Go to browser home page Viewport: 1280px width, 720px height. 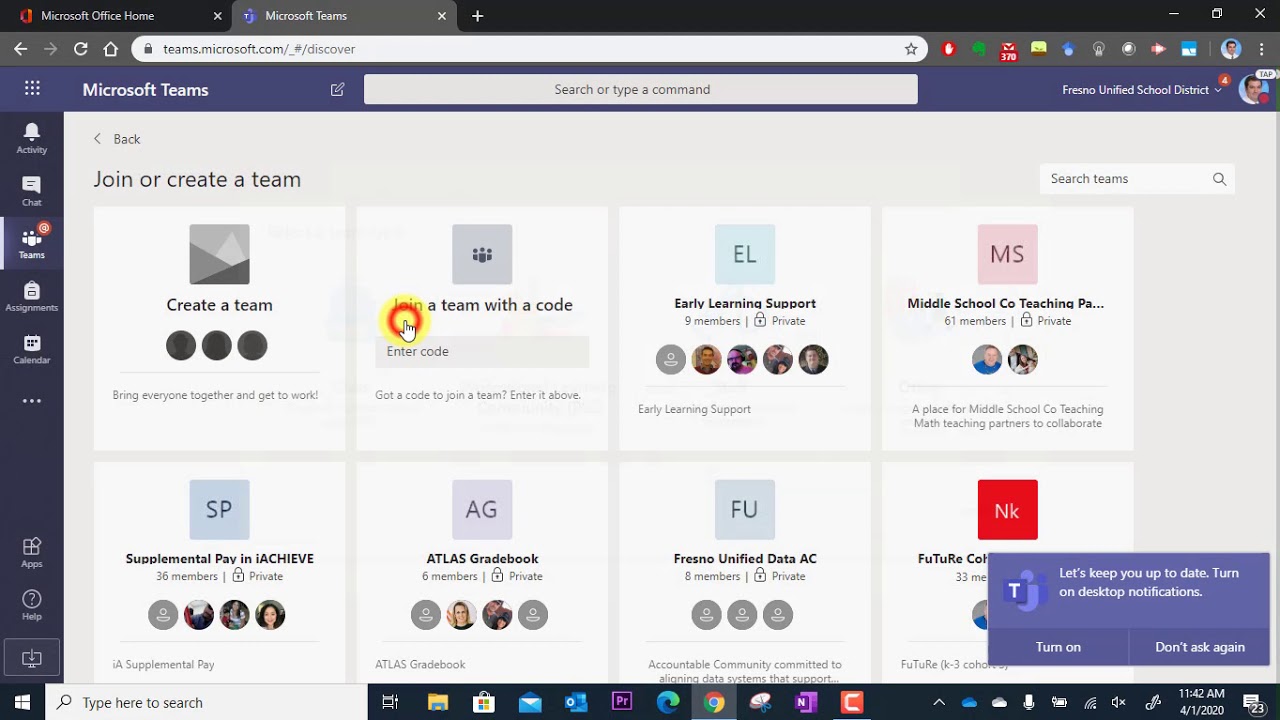pyautogui.click(x=111, y=49)
